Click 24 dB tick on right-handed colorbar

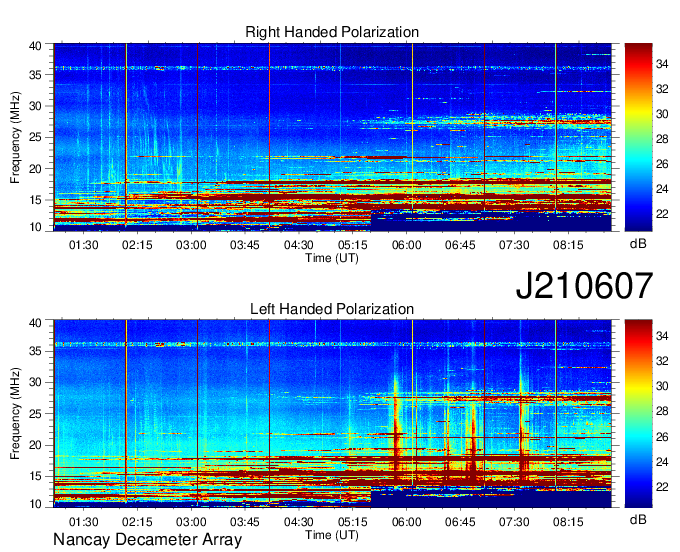662,189
